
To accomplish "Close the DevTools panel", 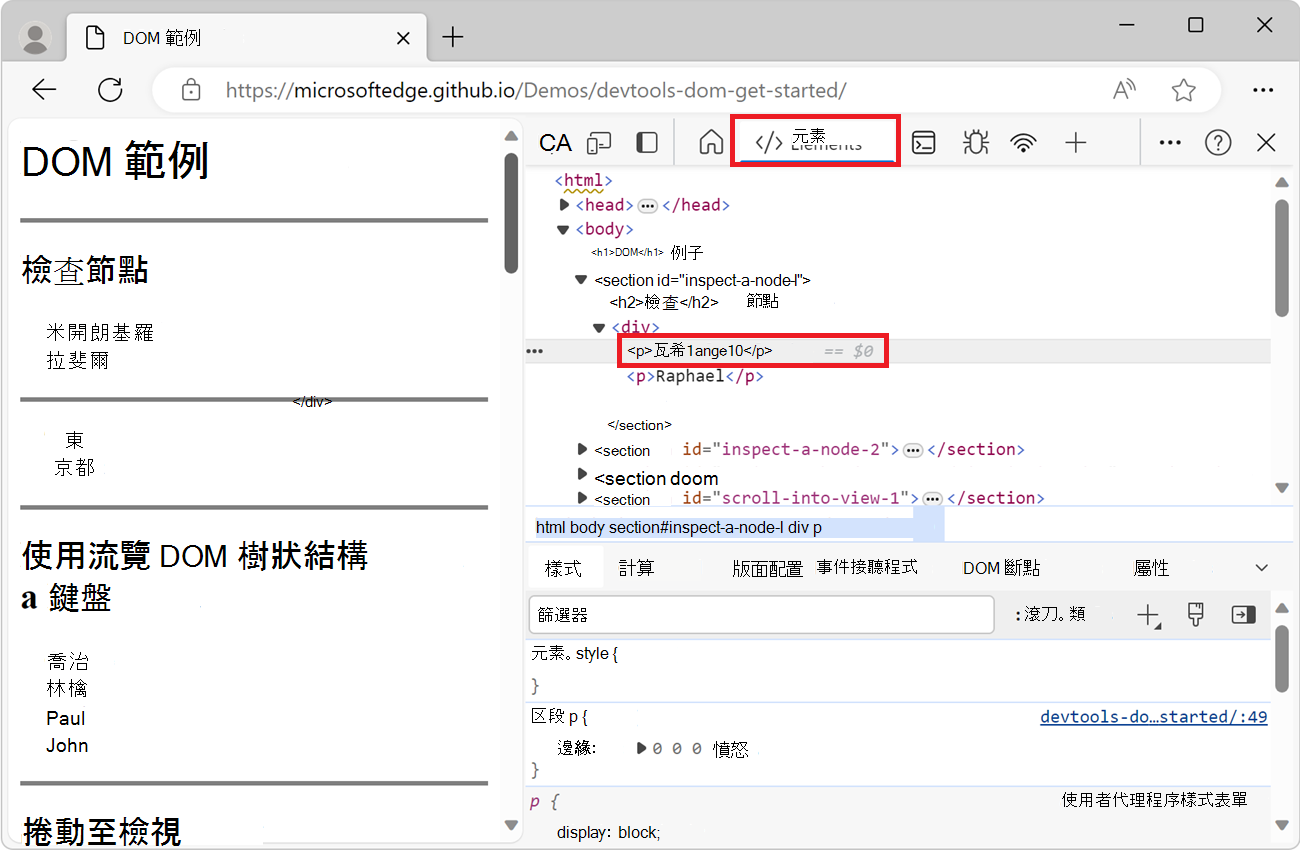I will point(1266,143).
